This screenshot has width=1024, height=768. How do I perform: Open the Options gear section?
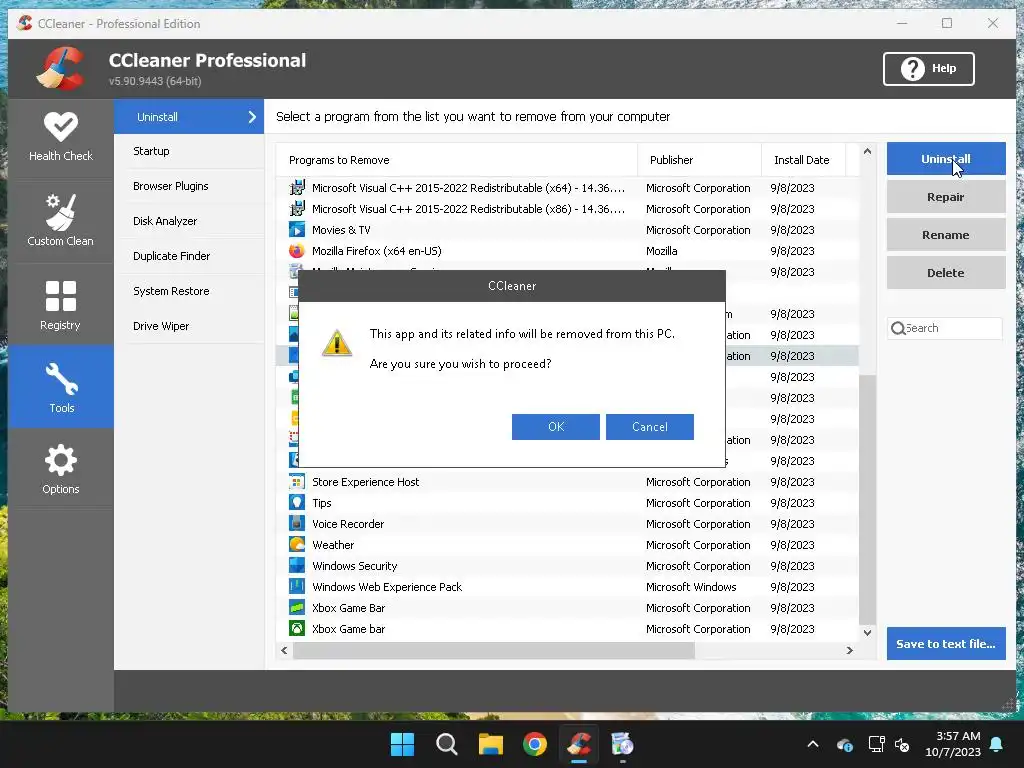click(61, 469)
